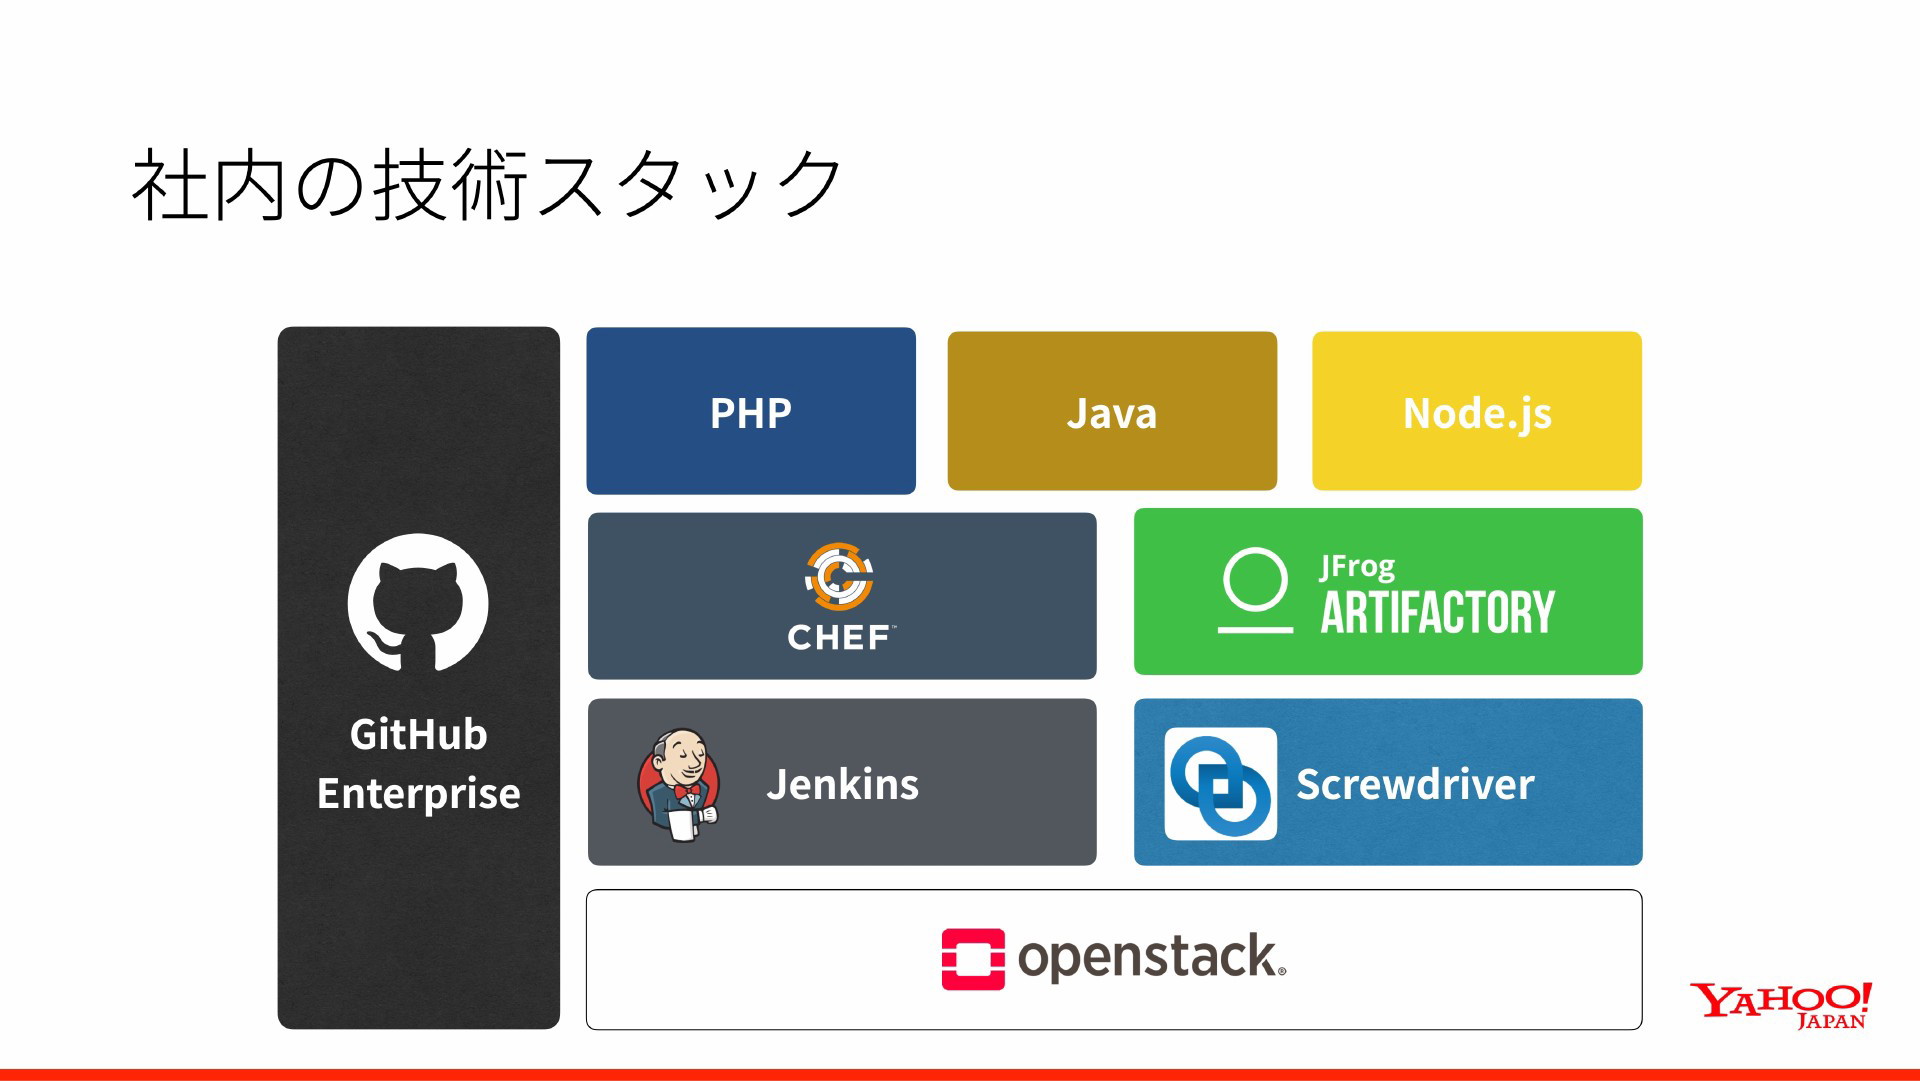Click the Yahoo! Japan logo
Image resolution: width=1920 pixels, height=1081 pixels.
pyautogui.click(x=1780, y=1005)
